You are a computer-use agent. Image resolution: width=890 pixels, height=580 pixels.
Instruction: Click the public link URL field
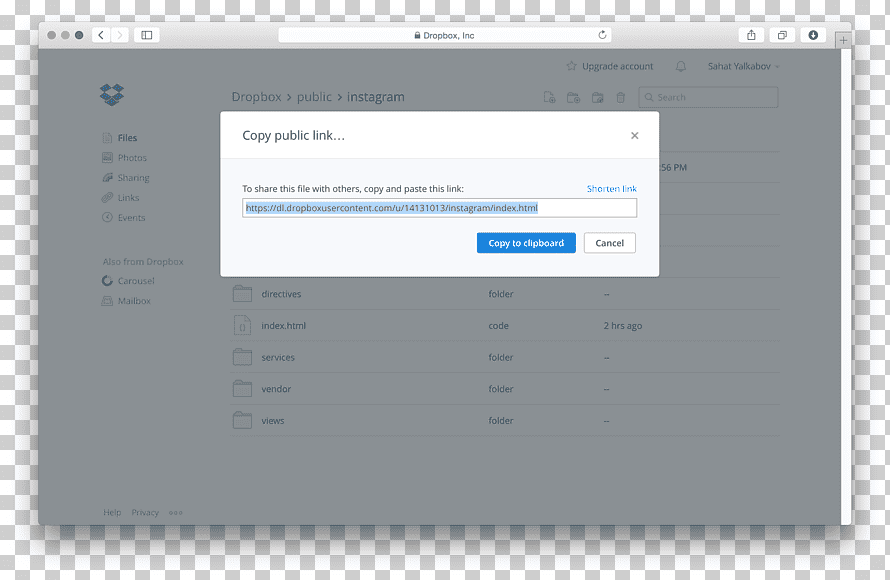pos(439,208)
